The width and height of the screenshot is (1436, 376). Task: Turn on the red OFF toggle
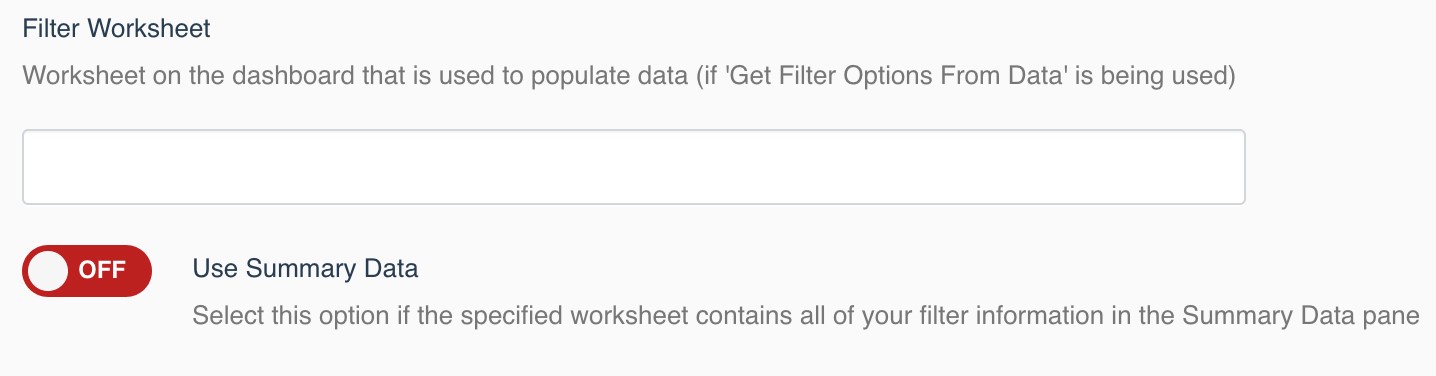[x=87, y=271]
